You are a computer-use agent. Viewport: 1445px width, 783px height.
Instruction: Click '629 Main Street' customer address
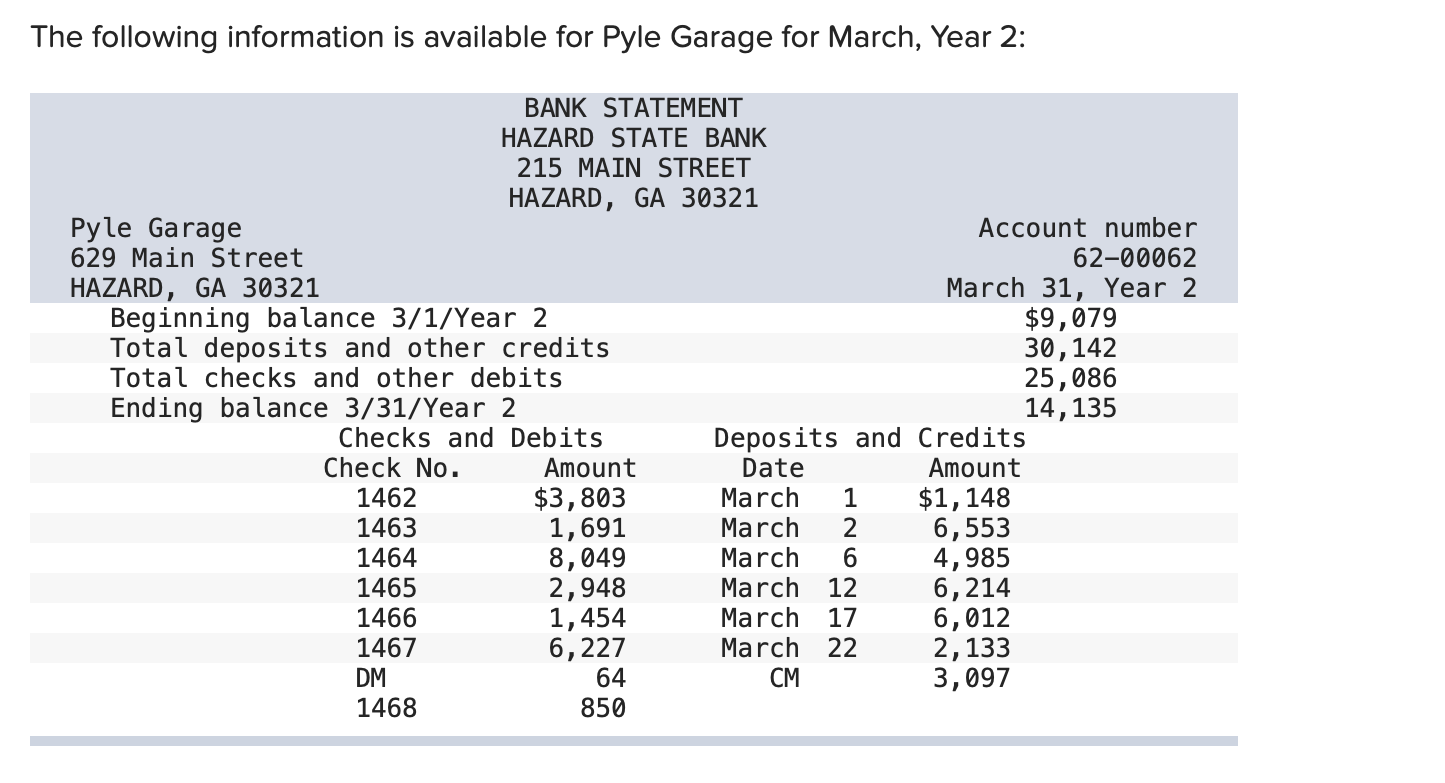186,258
